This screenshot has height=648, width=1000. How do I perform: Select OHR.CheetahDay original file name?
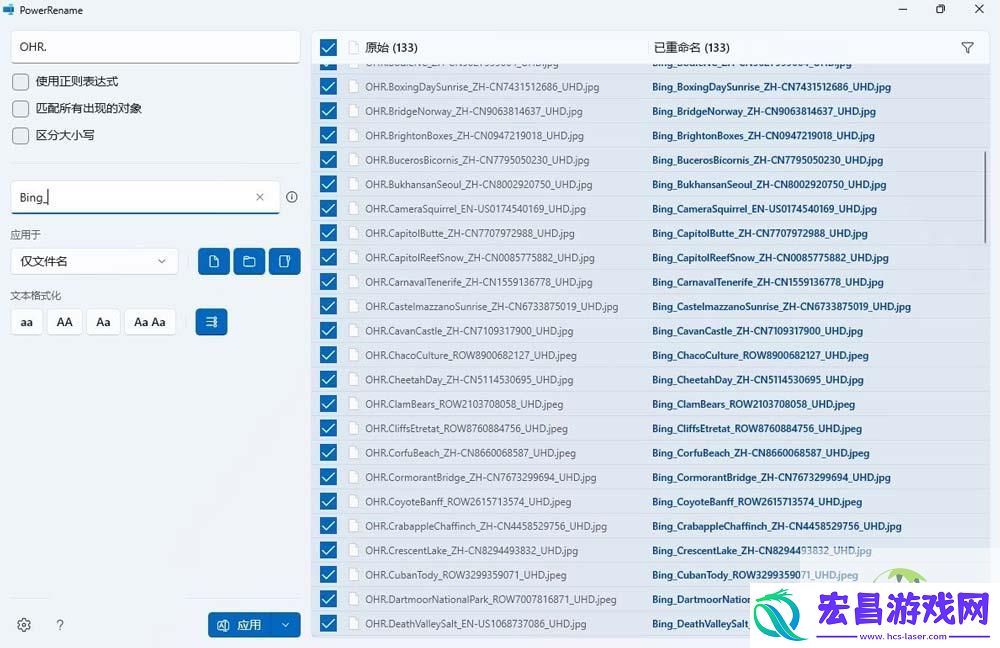[x=469, y=379]
